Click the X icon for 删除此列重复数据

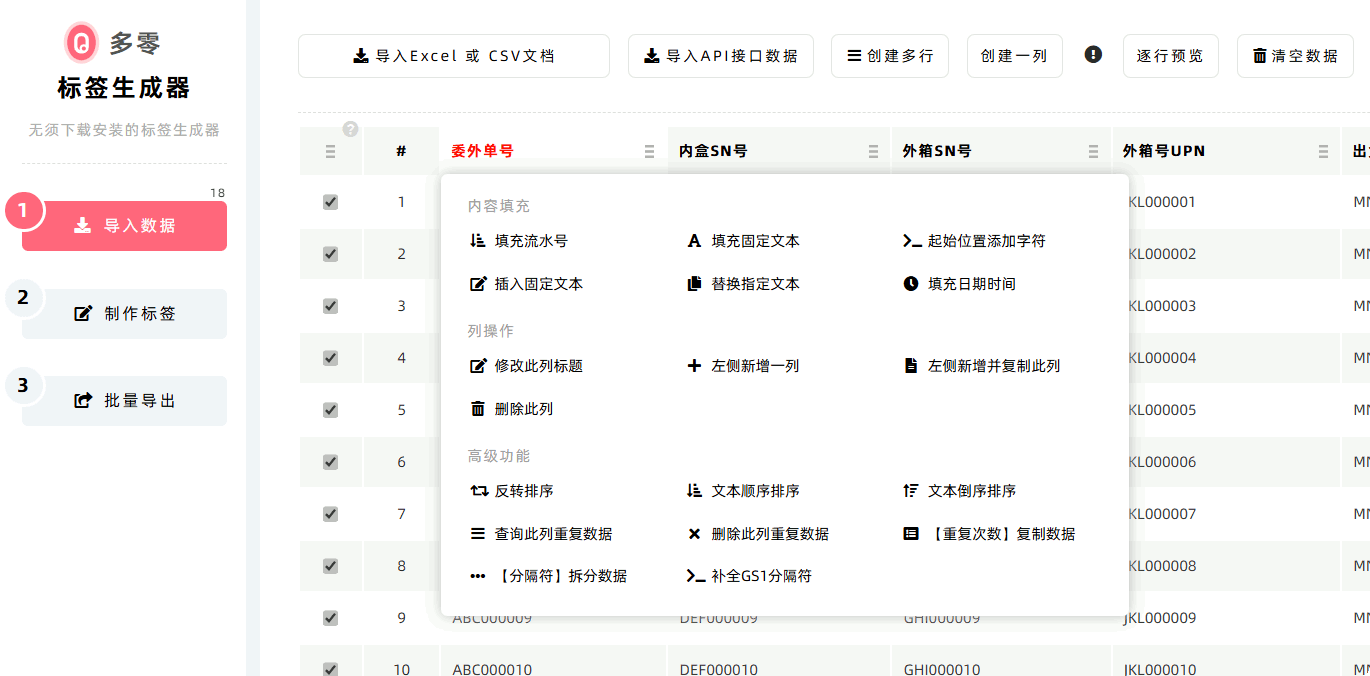click(694, 534)
